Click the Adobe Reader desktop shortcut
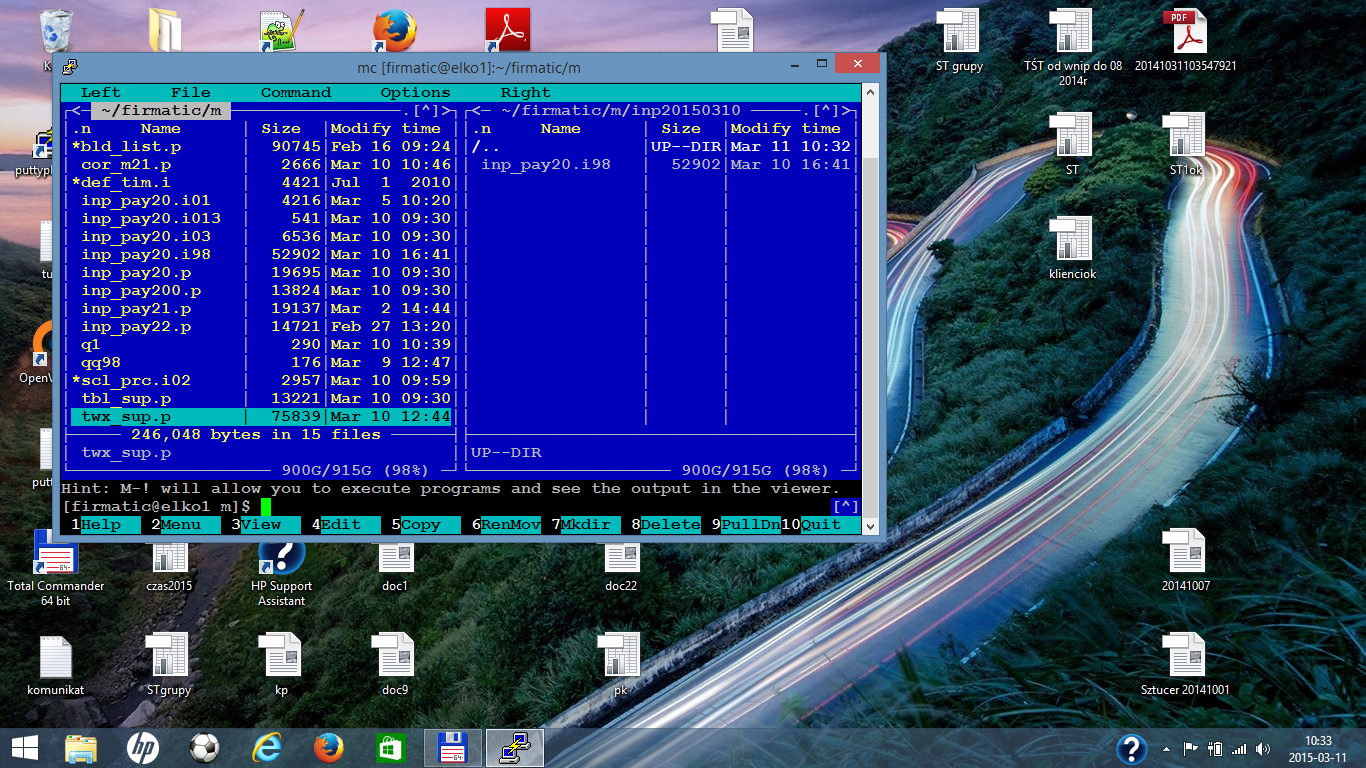1366x768 pixels. tap(507, 31)
